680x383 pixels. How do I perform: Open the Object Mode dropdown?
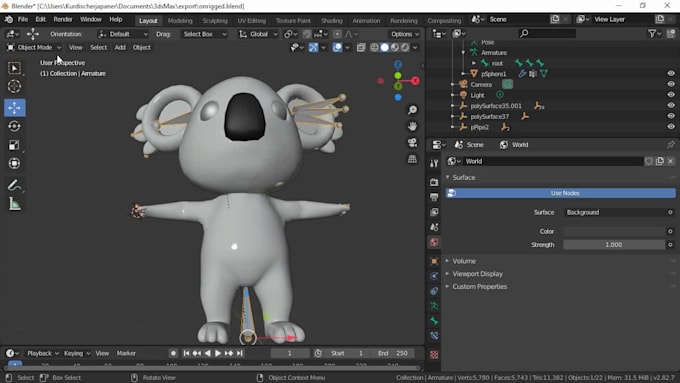(x=34, y=47)
